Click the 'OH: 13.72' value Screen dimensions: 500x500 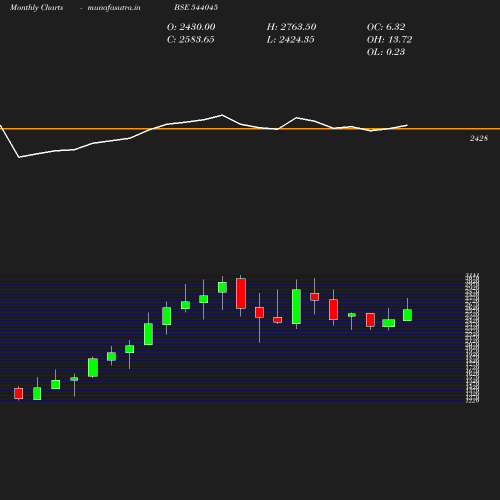(389, 40)
